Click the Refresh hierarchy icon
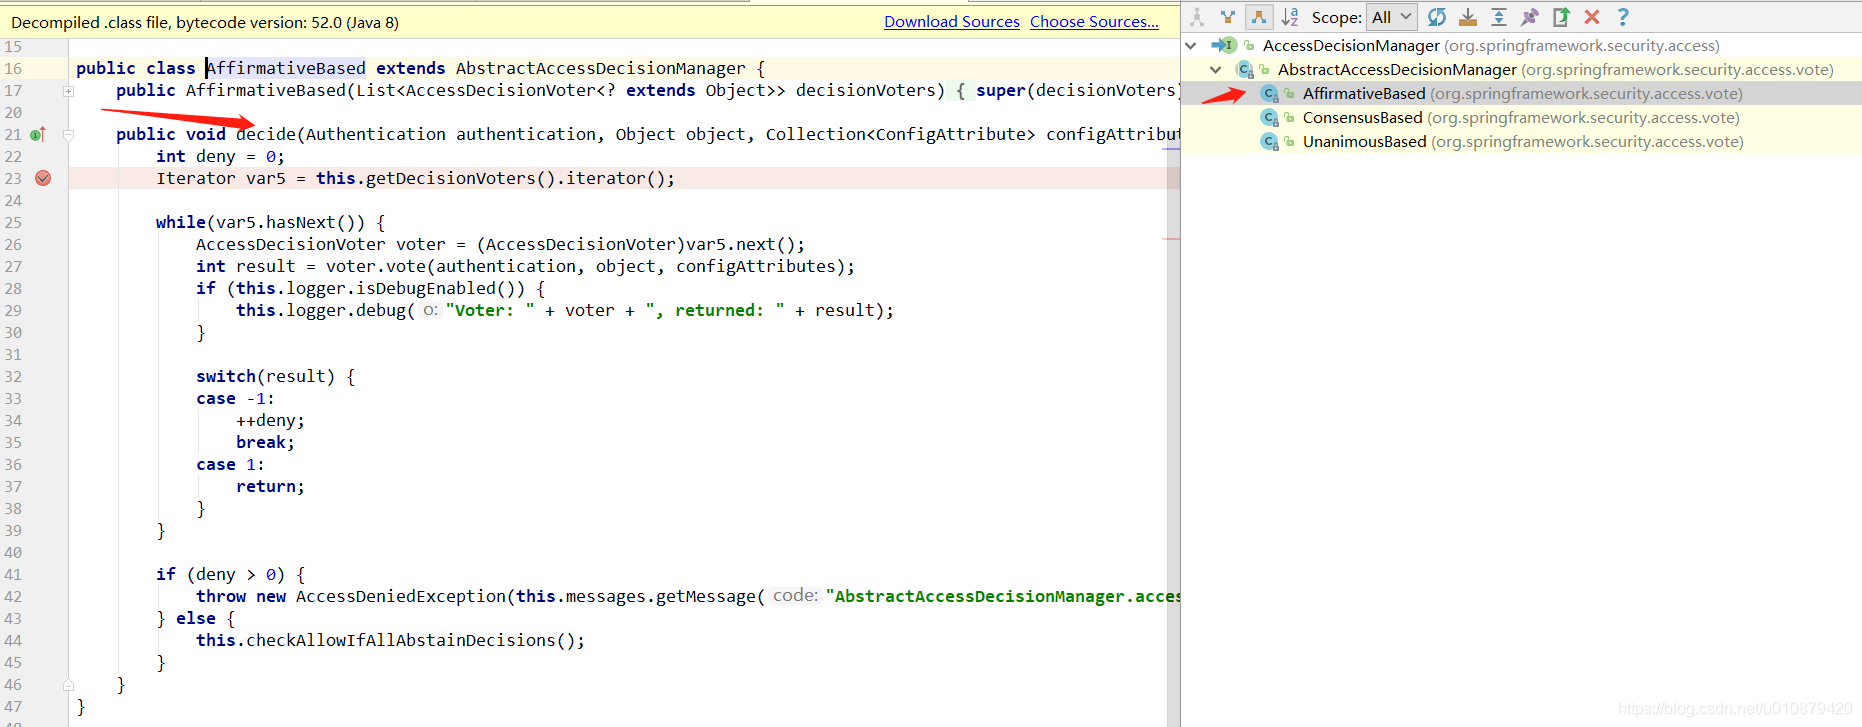 pos(1437,17)
